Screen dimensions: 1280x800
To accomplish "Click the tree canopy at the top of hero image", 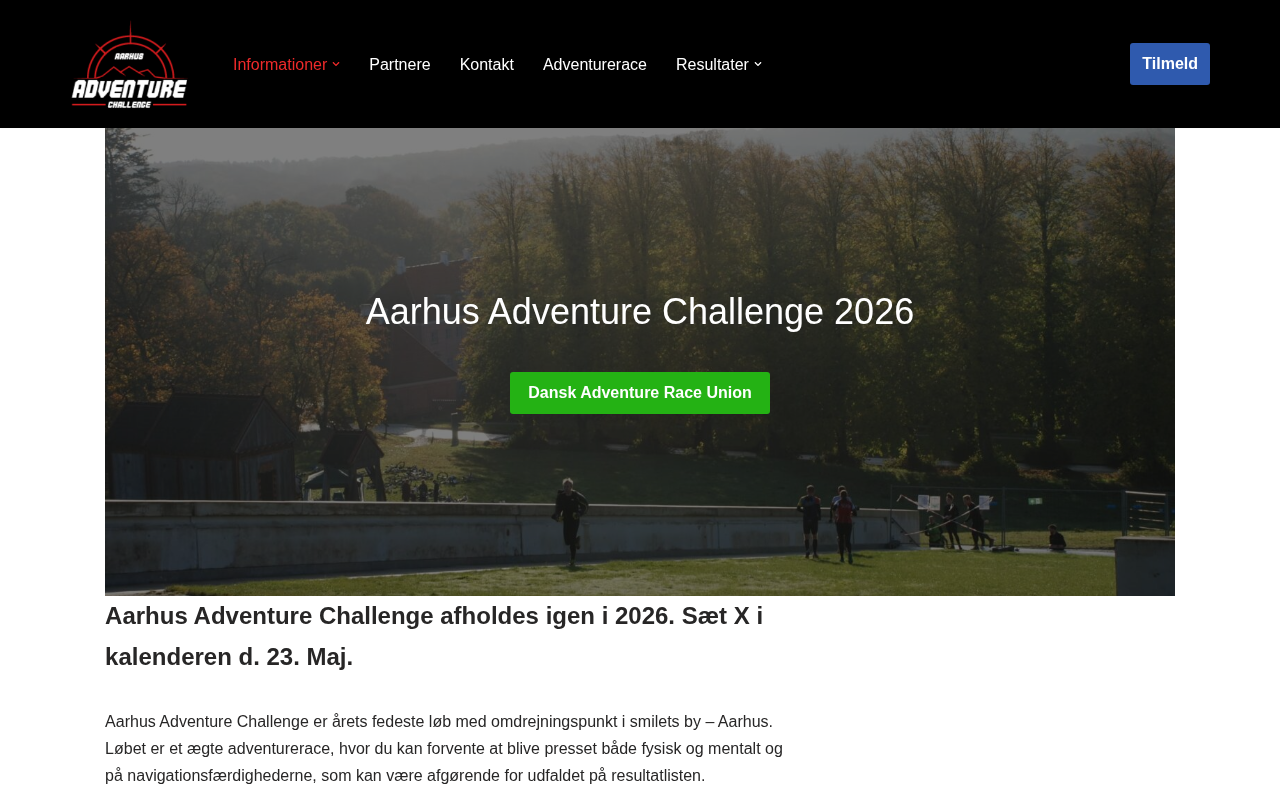I will point(640,200).
